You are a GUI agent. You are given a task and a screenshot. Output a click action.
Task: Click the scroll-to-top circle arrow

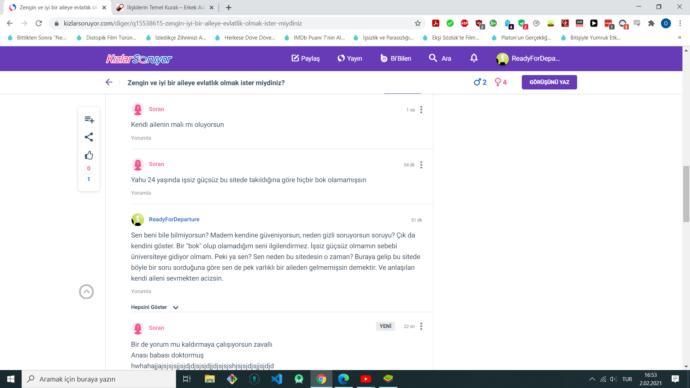[86, 292]
